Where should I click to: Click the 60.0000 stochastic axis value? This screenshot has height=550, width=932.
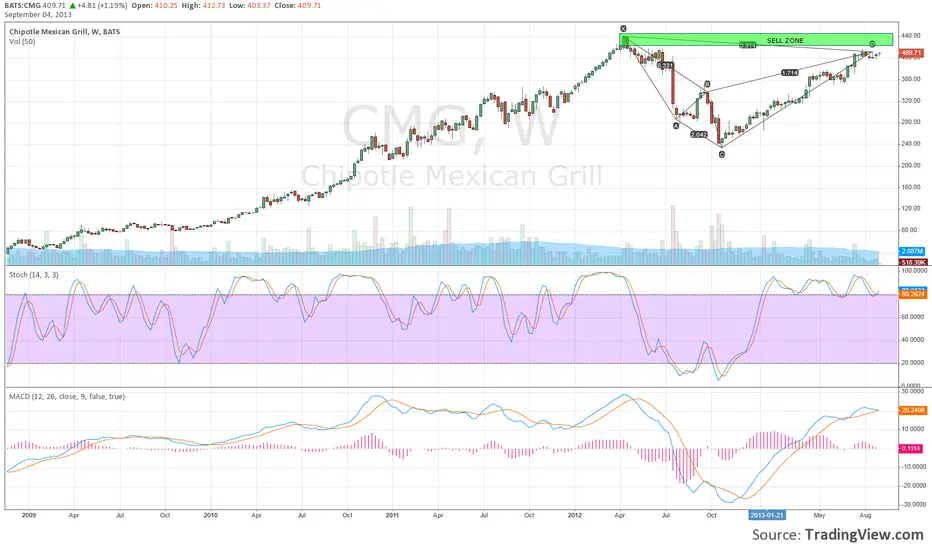click(913, 317)
